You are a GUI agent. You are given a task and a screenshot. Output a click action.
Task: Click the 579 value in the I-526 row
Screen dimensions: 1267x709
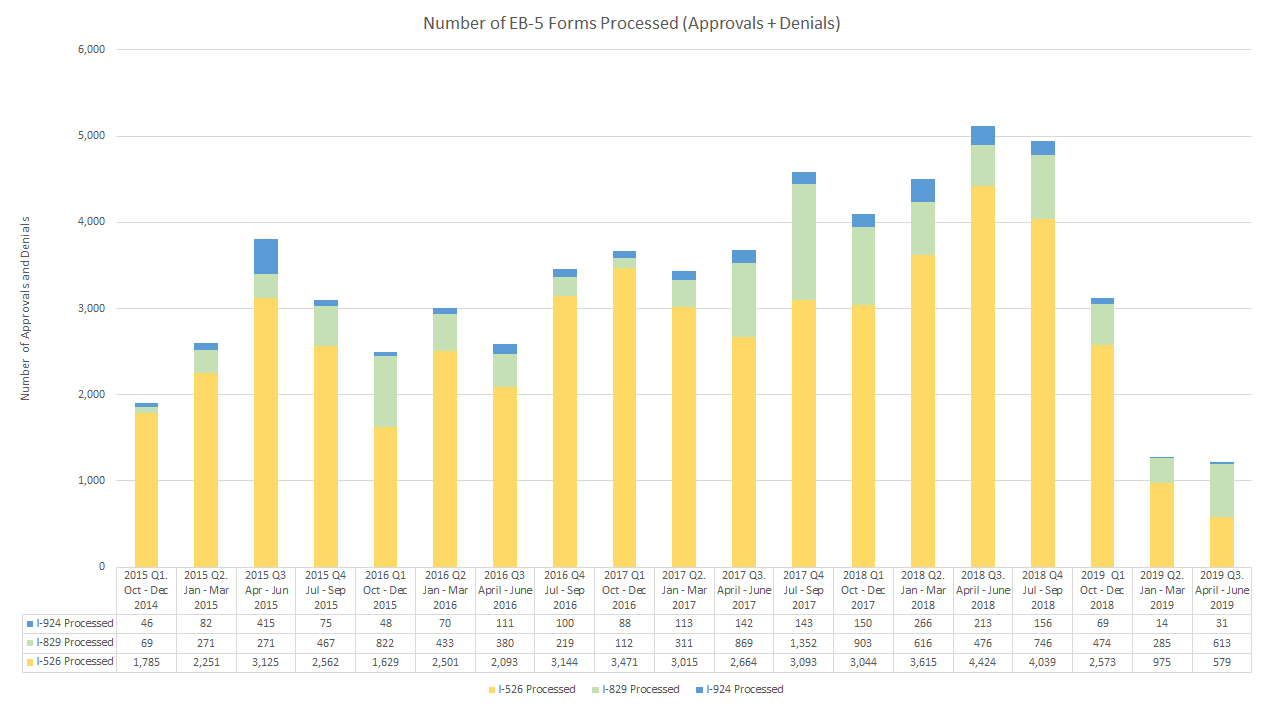pos(1221,662)
